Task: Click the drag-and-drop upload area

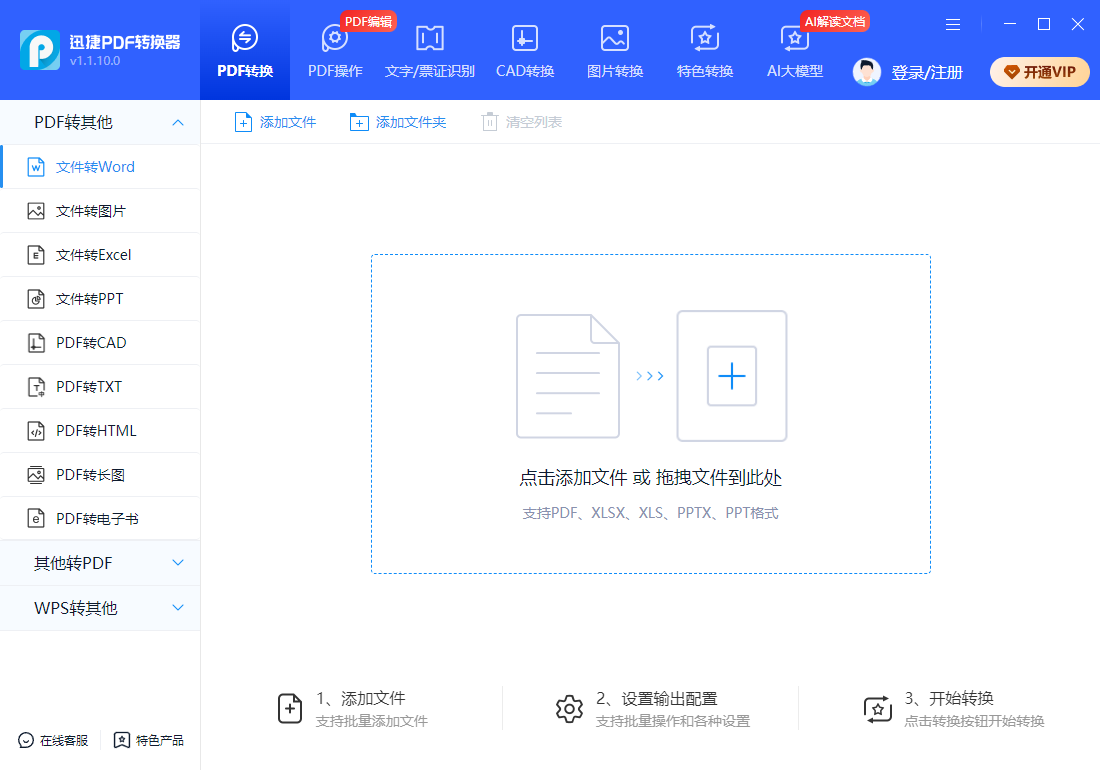Action: [x=650, y=414]
